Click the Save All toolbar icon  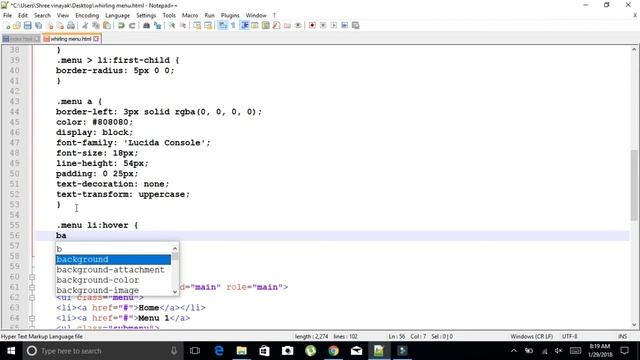coord(39,25)
